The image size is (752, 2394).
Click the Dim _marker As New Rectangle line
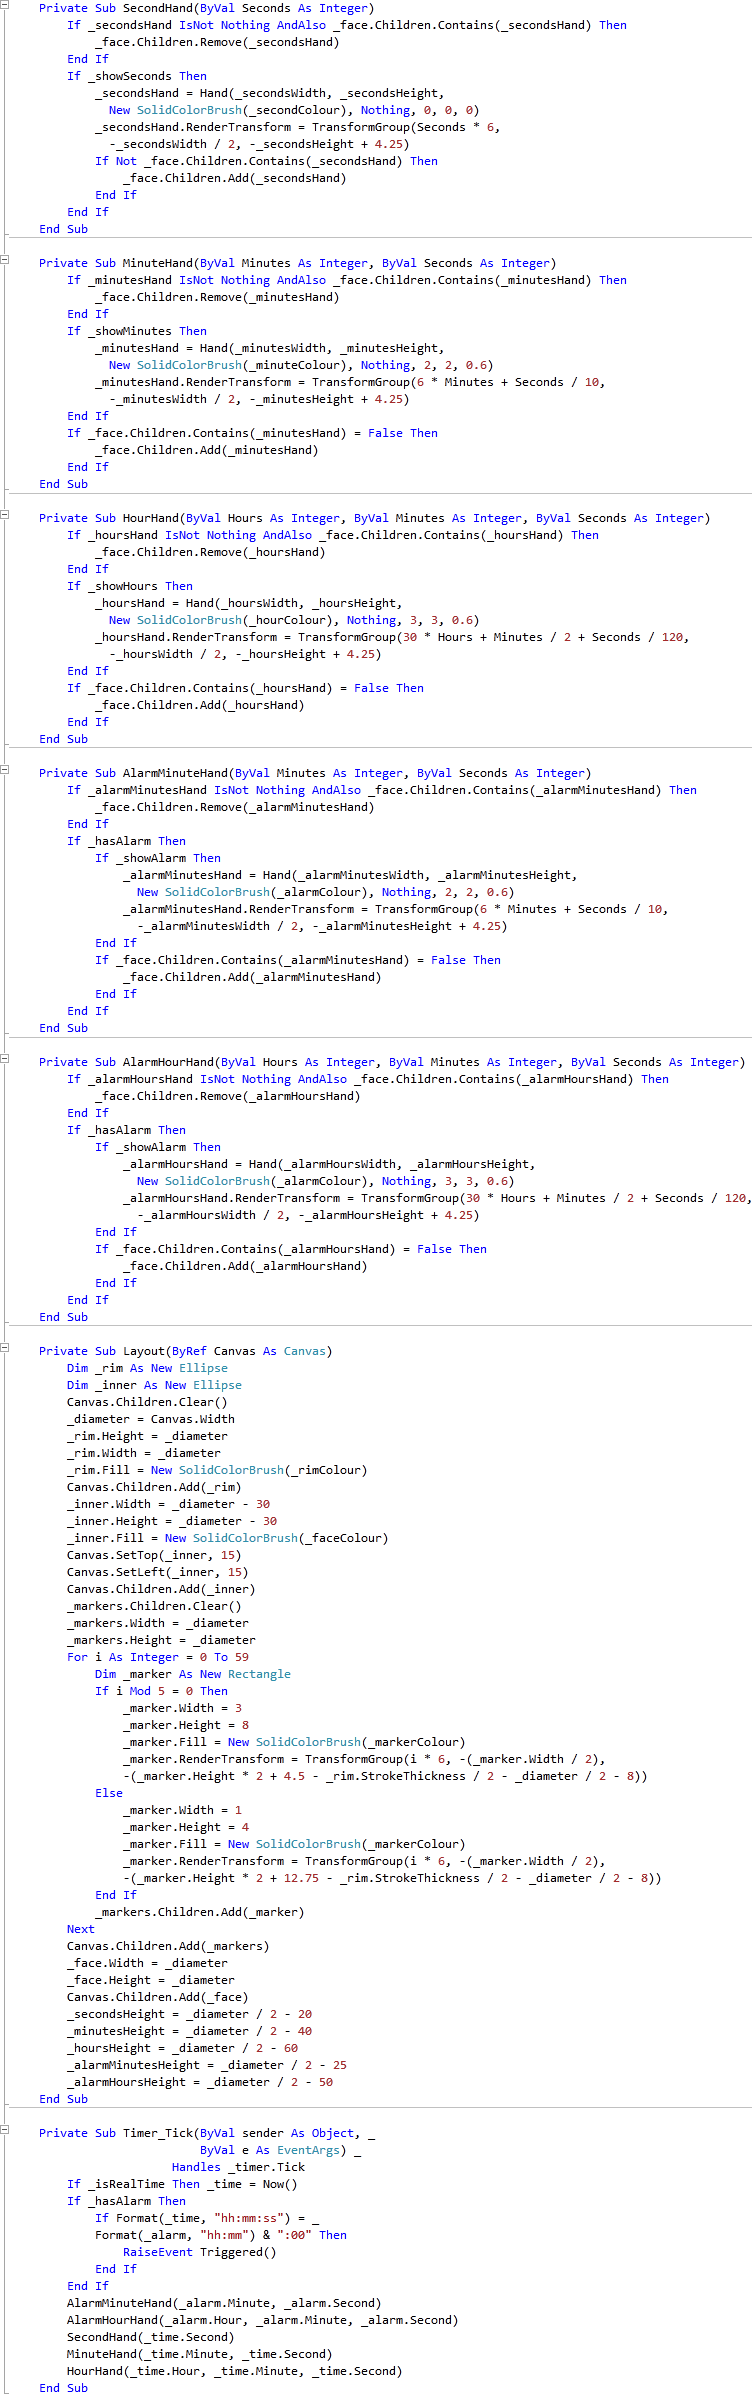pos(193,1674)
